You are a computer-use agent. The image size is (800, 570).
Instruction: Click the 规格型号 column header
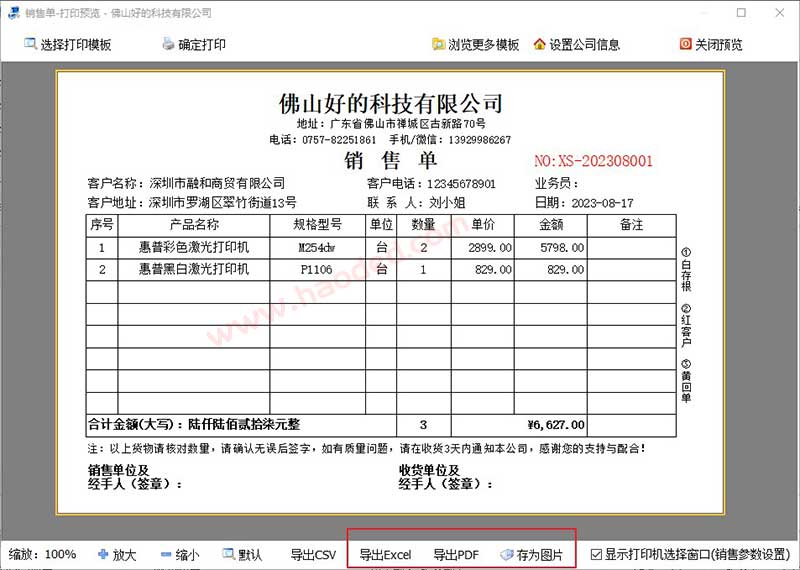(x=317, y=225)
